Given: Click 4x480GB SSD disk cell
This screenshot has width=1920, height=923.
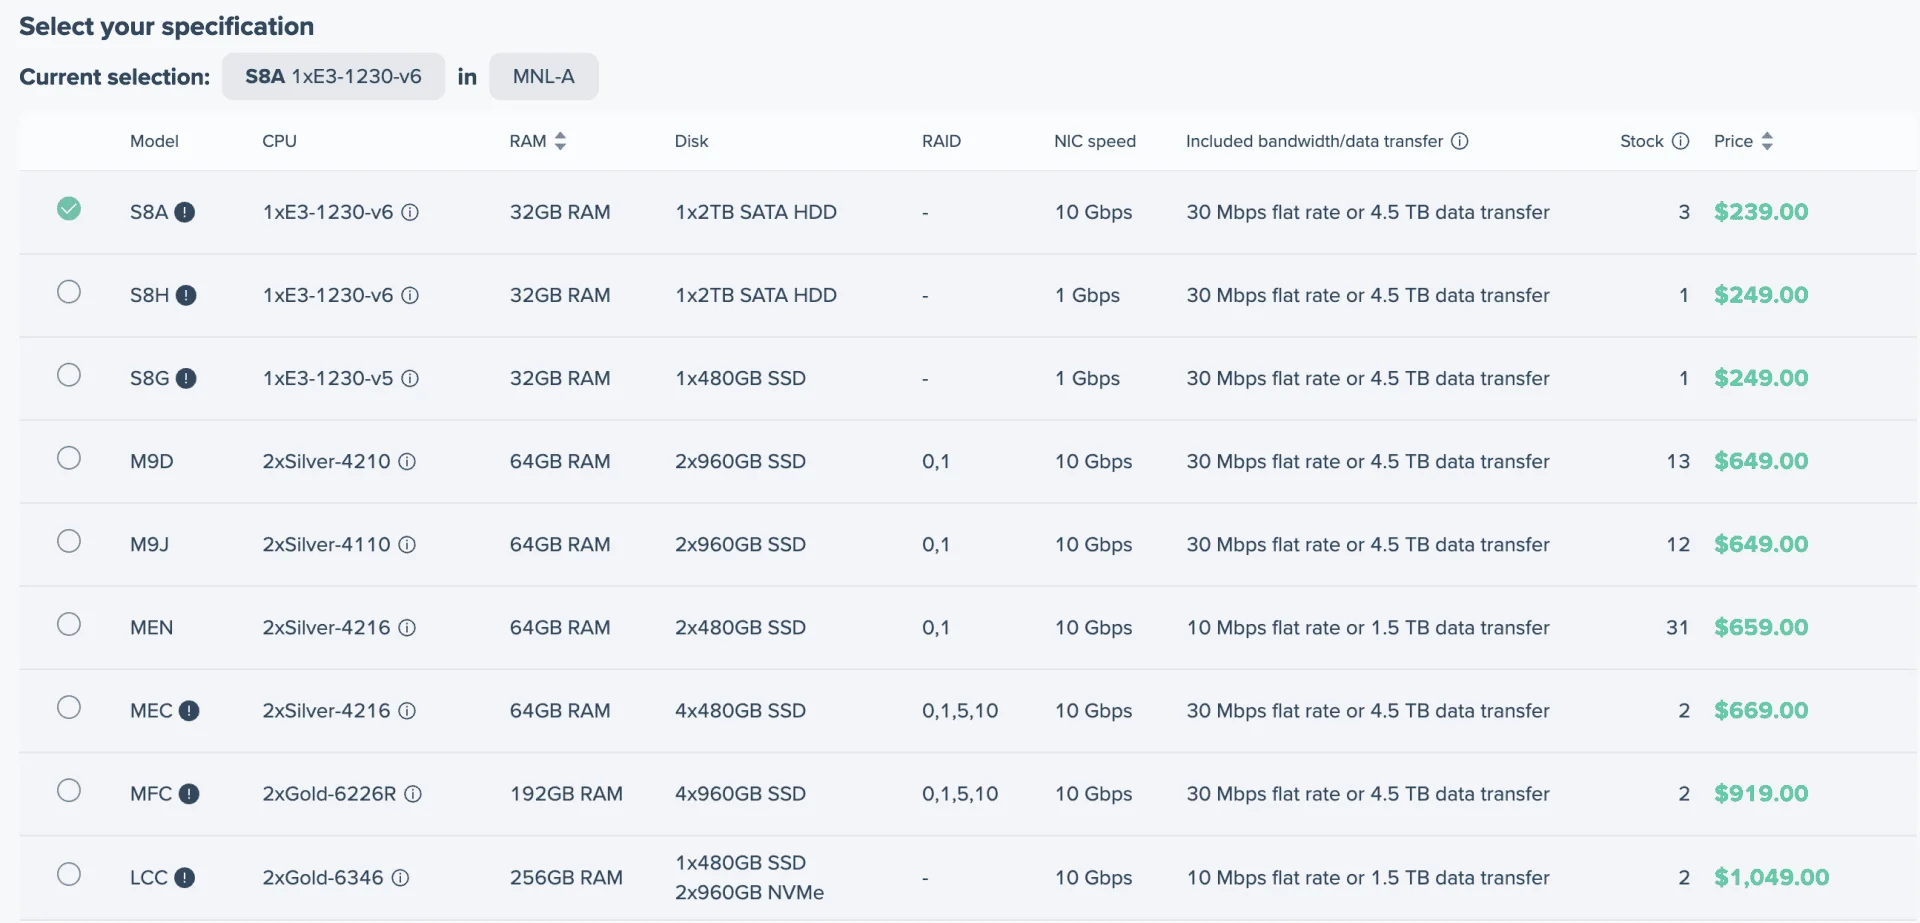Looking at the screenshot, I should pyautogui.click(x=740, y=711).
